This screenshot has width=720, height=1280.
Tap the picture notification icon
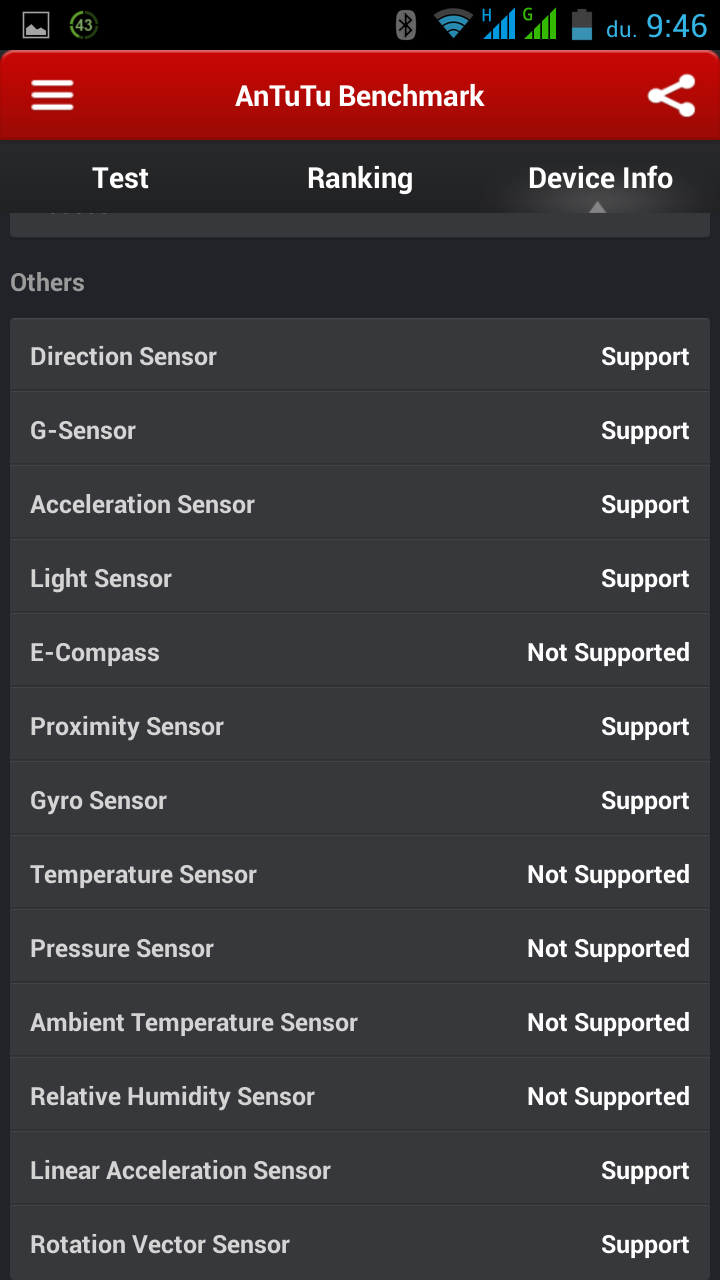36,26
